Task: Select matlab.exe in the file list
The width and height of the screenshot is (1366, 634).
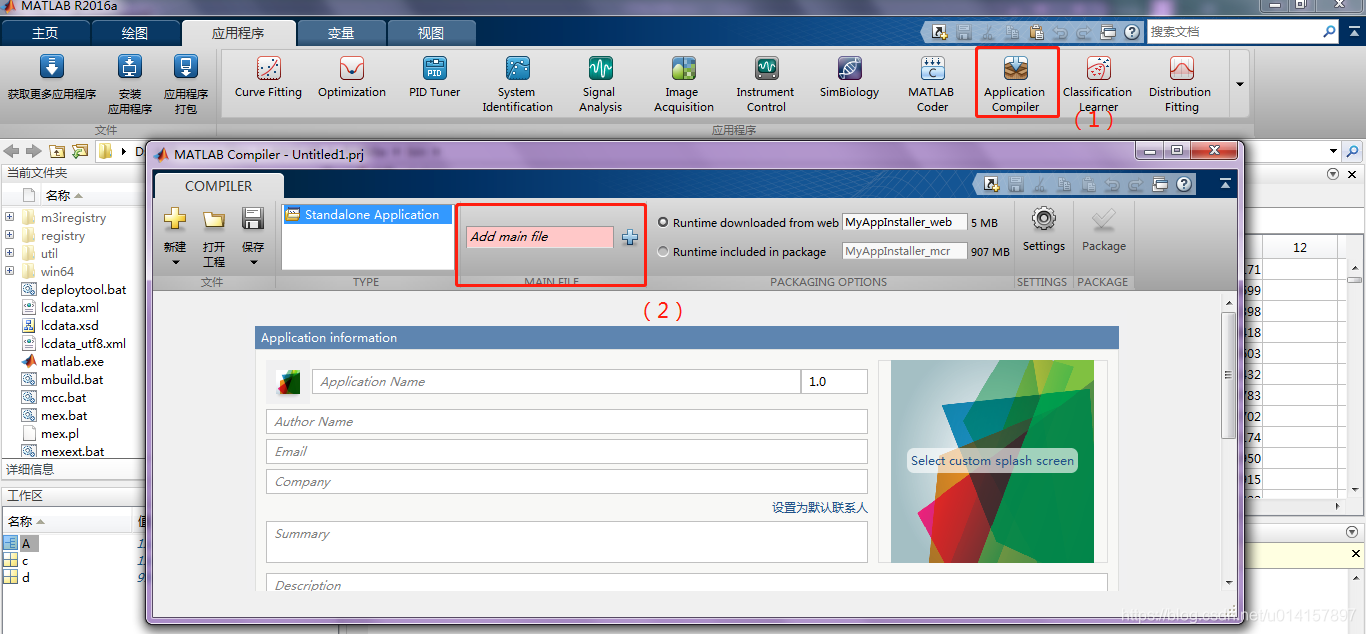Action: pos(72,361)
